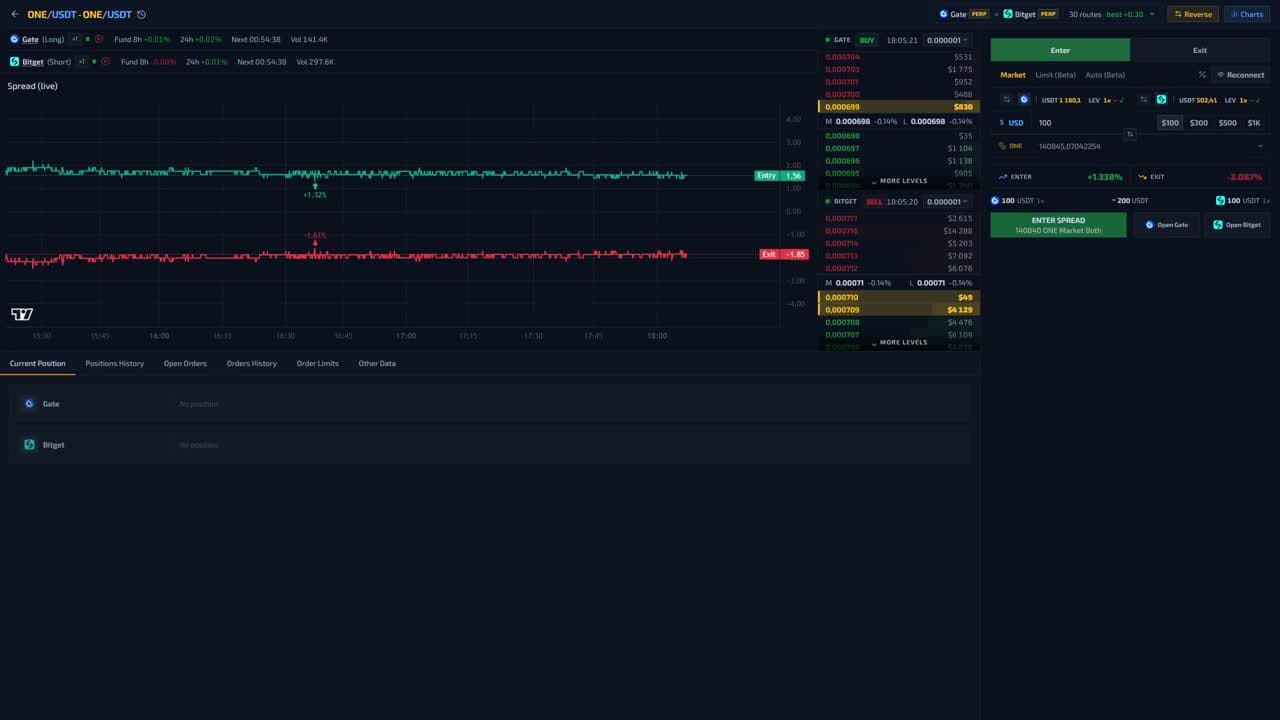Screen dimensions: 1280x720
Task: Open the Bitget order book tick size dropdown
Action: [946, 202]
